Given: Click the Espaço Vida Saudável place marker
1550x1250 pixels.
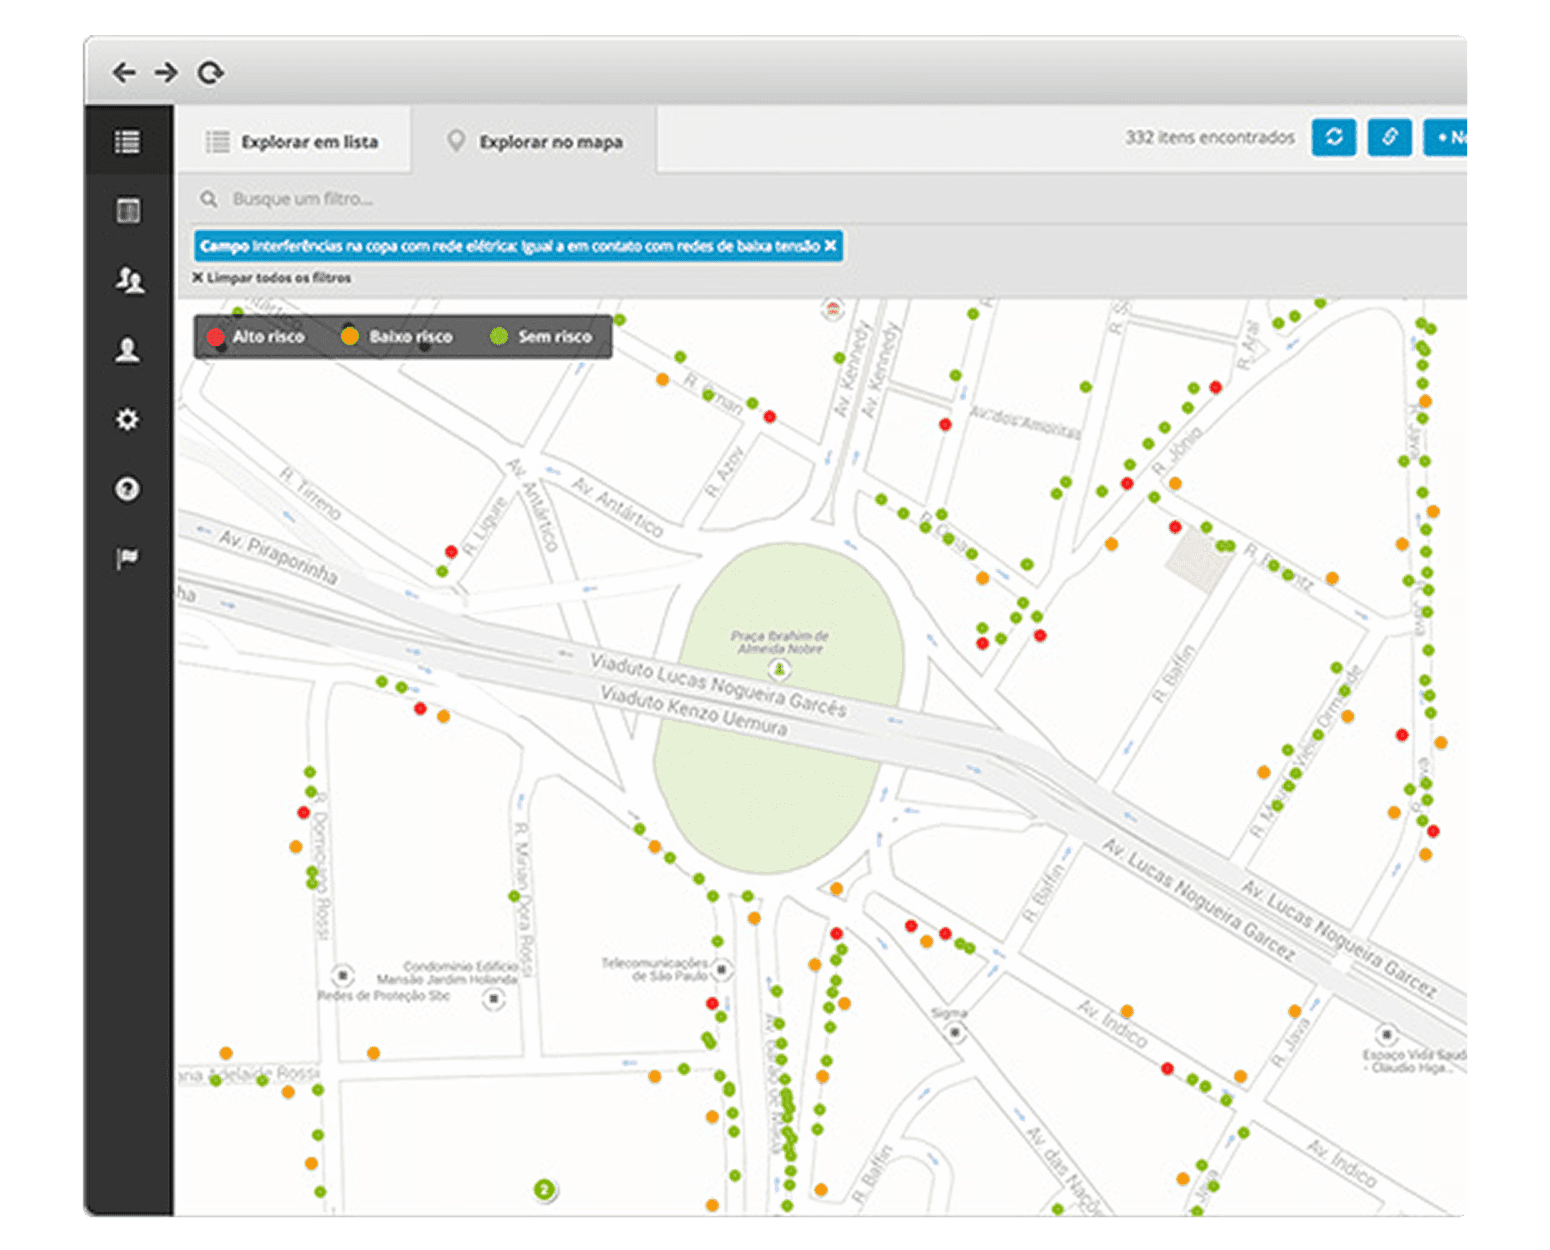Looking at the screenshot, I should (1386, 1034).
